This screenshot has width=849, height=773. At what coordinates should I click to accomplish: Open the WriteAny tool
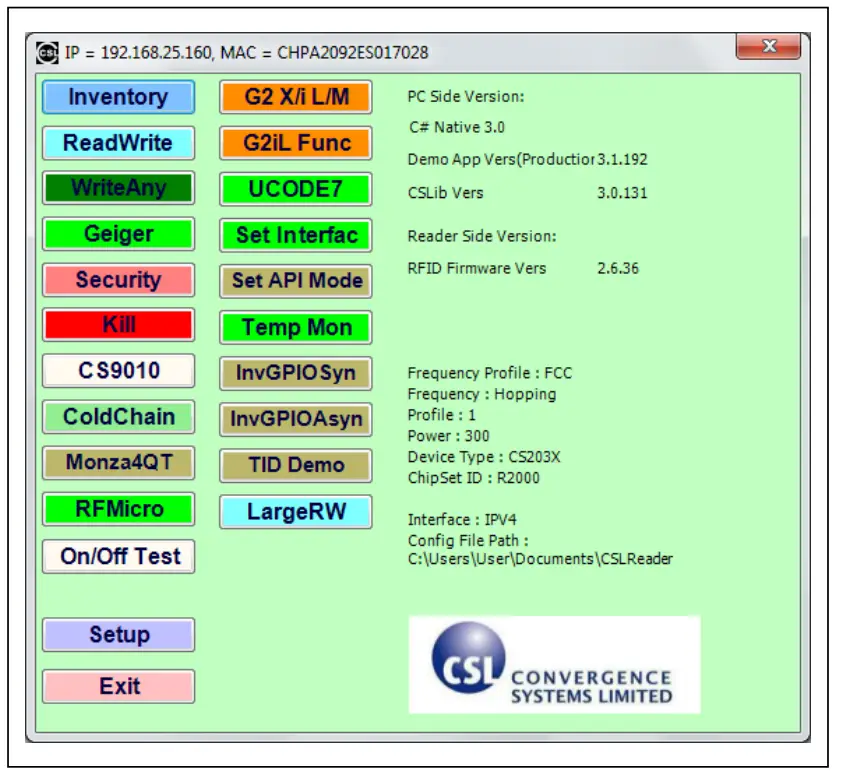(117, 187)
